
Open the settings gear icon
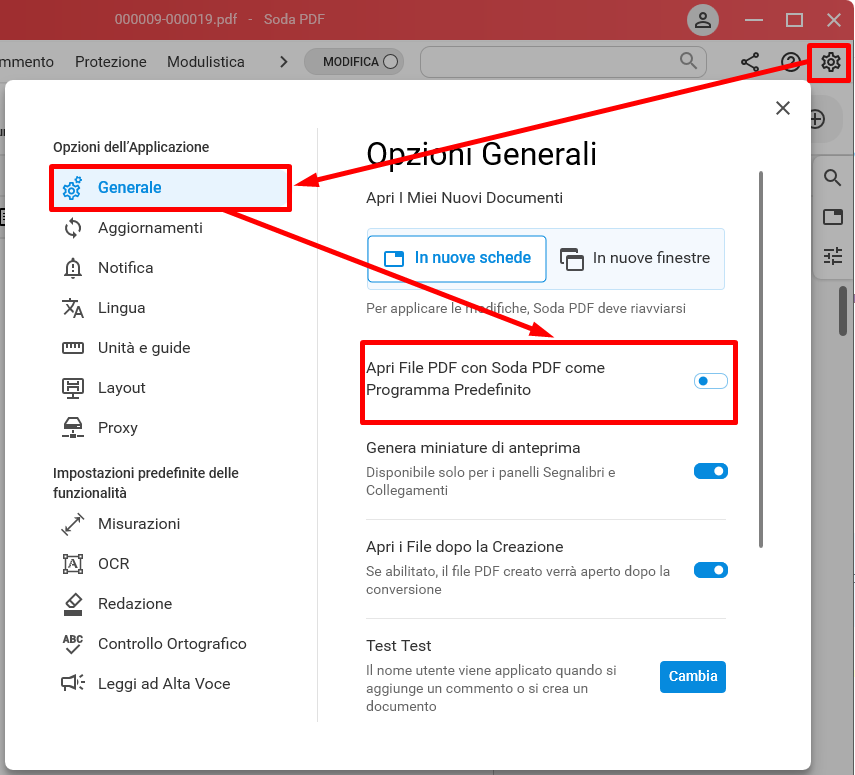[x=830, y=62]
